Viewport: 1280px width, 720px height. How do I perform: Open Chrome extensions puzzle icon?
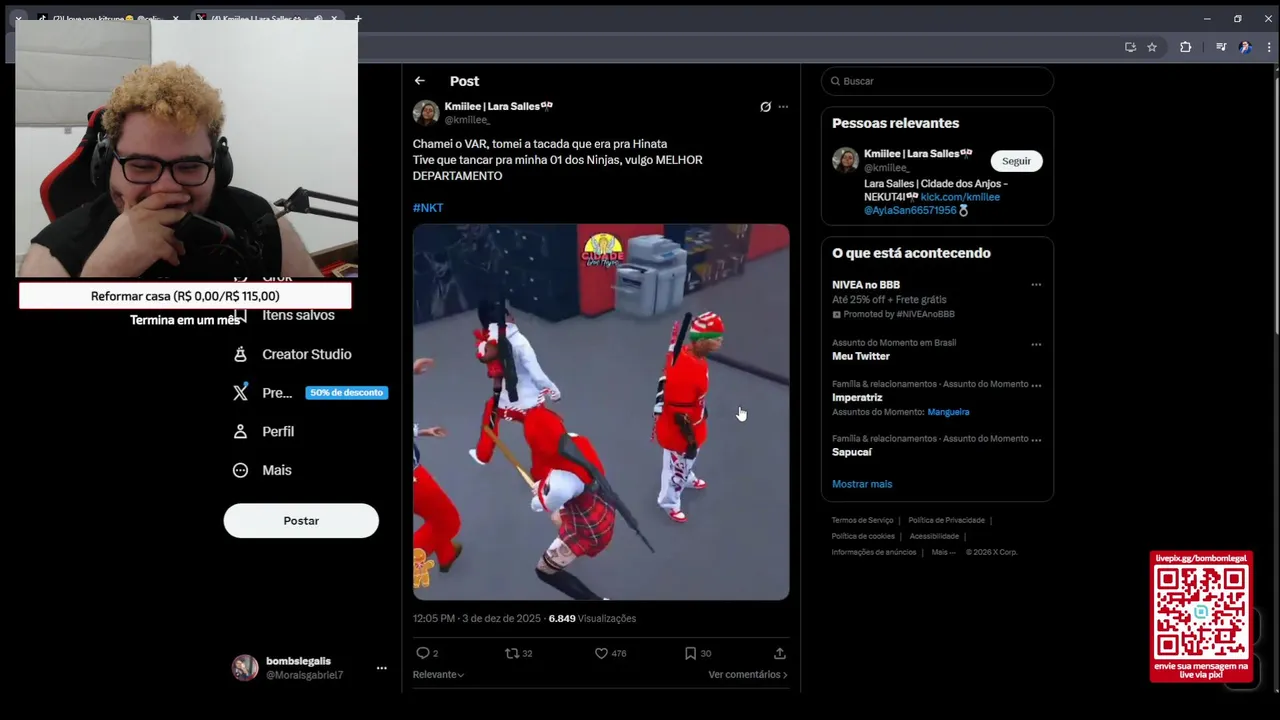pyautogui.click(x=1186, y=47)
